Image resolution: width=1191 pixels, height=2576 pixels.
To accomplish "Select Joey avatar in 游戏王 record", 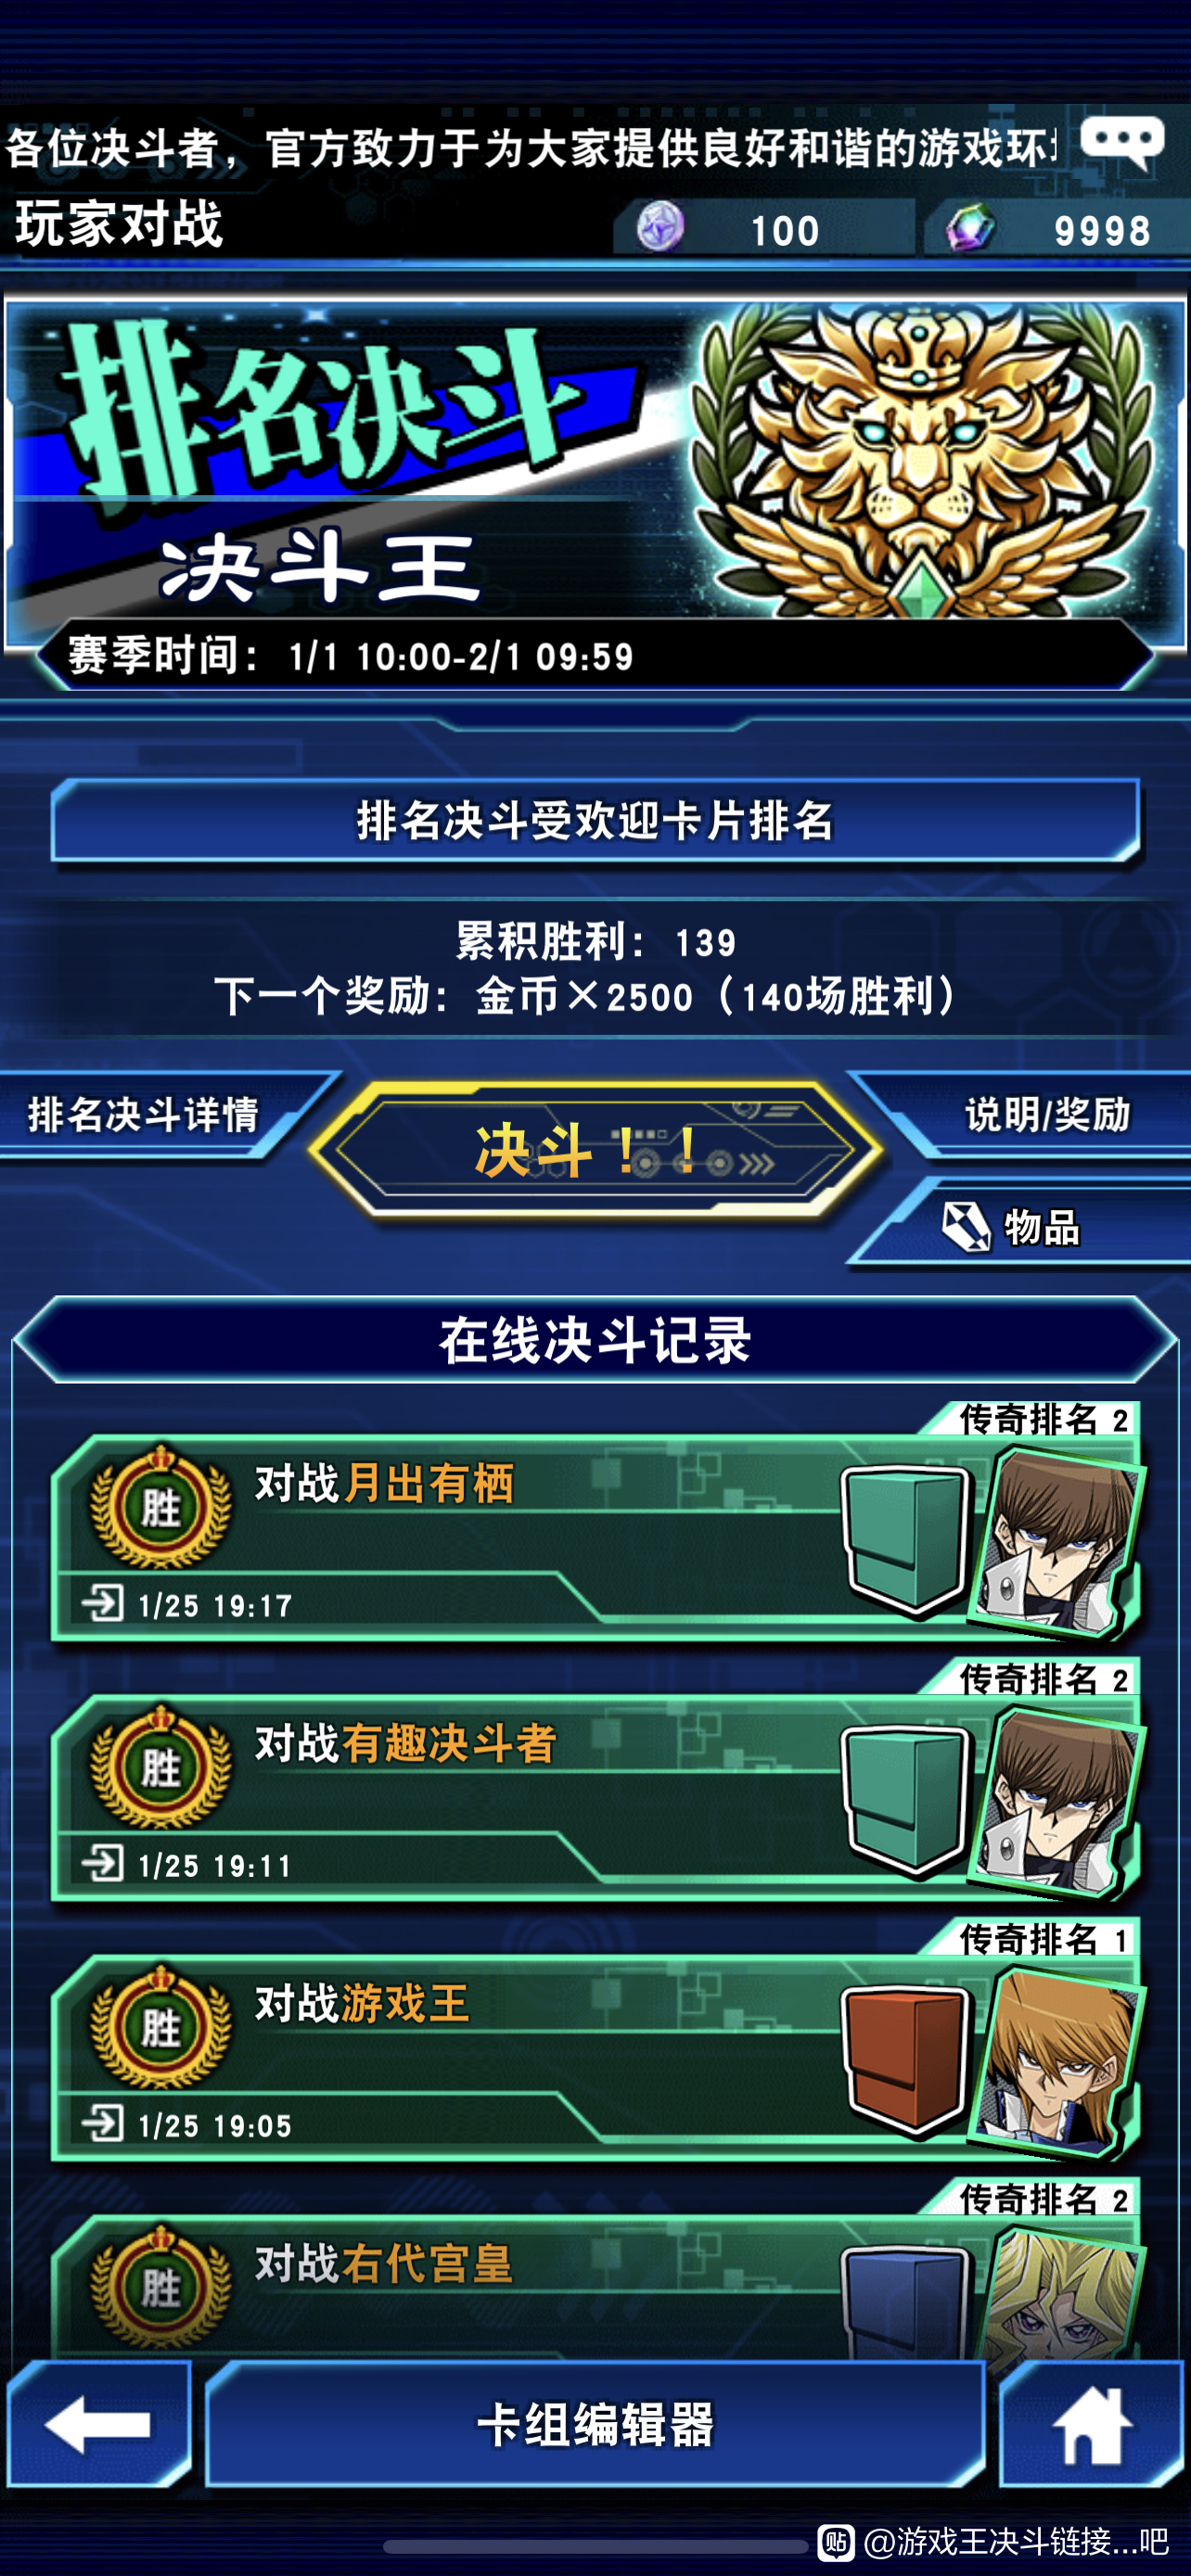I will tap(1058, 2060).
